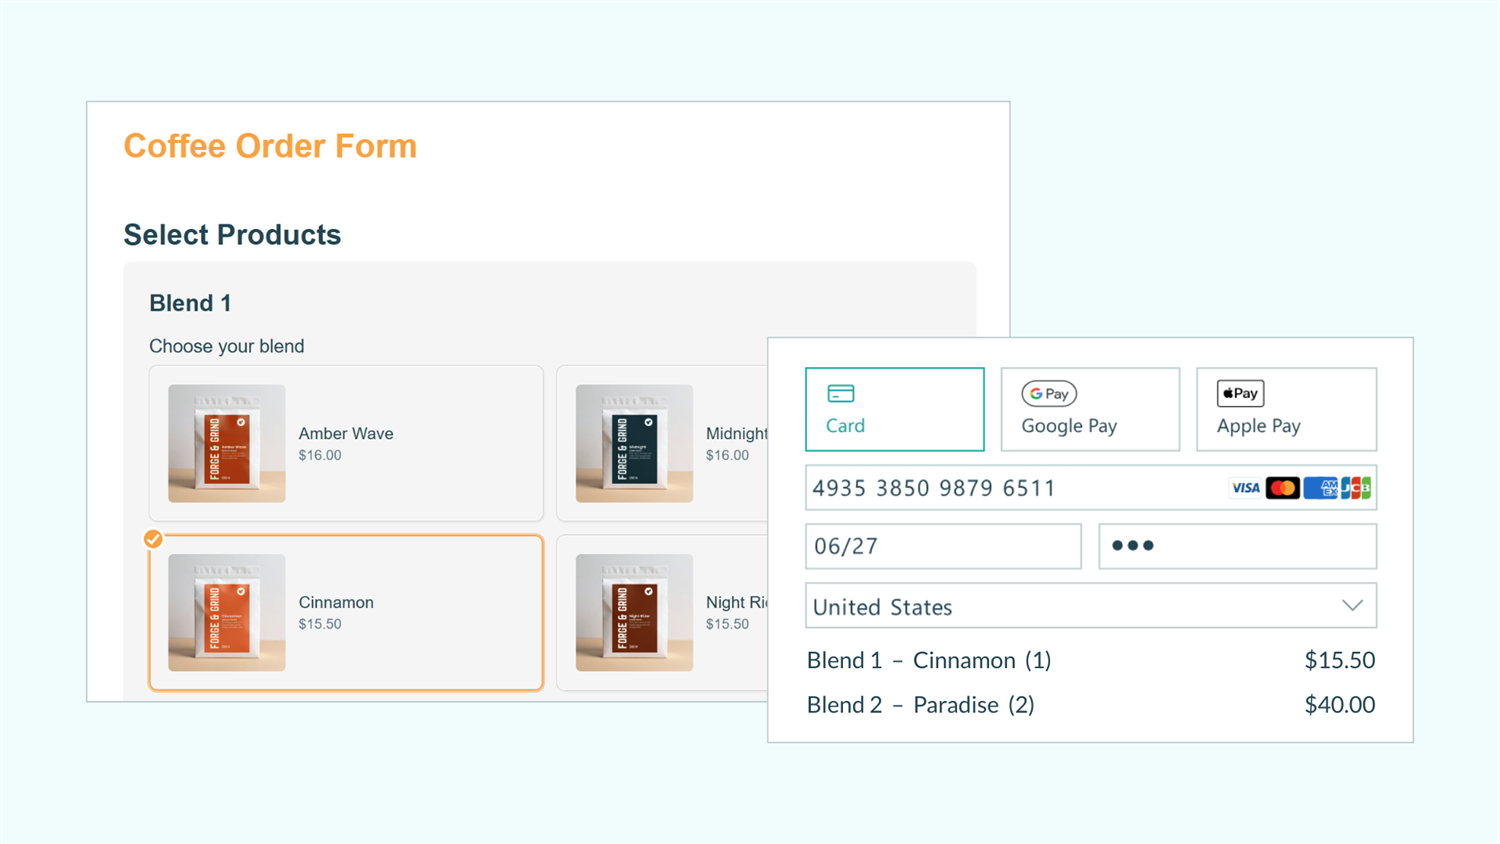The width and height of the screenshot is (1500, 844).
Task: Click the CVC field with dots
Action: pos(1237,546)
